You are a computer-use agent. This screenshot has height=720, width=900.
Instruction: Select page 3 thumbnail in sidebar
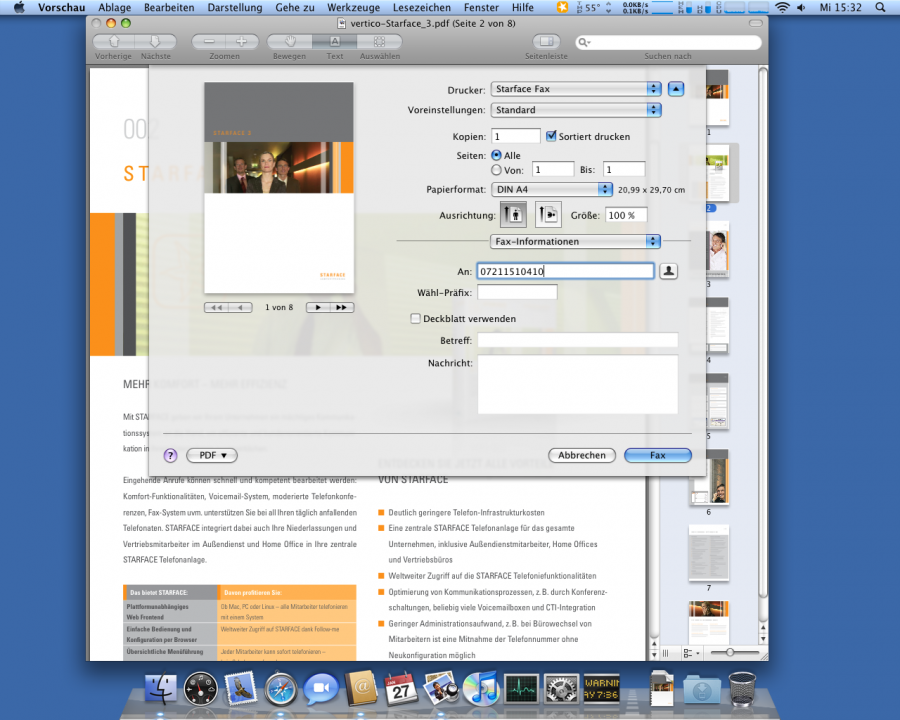(x=716, y=251)
